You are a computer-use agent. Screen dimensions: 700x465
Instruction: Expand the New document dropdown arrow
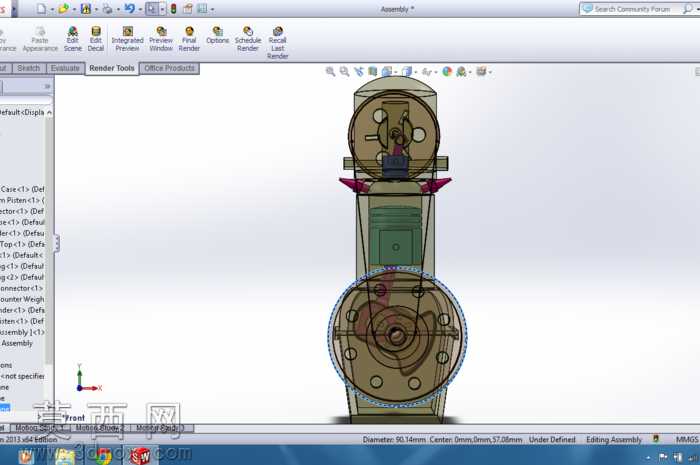click(x=52, y=9)
